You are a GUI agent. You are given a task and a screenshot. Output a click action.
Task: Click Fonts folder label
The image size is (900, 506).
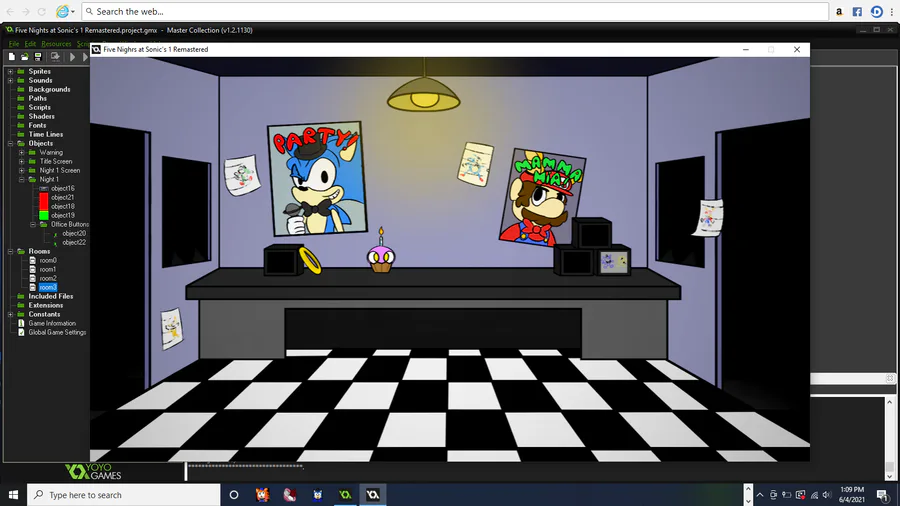click(x=37, y=126)
